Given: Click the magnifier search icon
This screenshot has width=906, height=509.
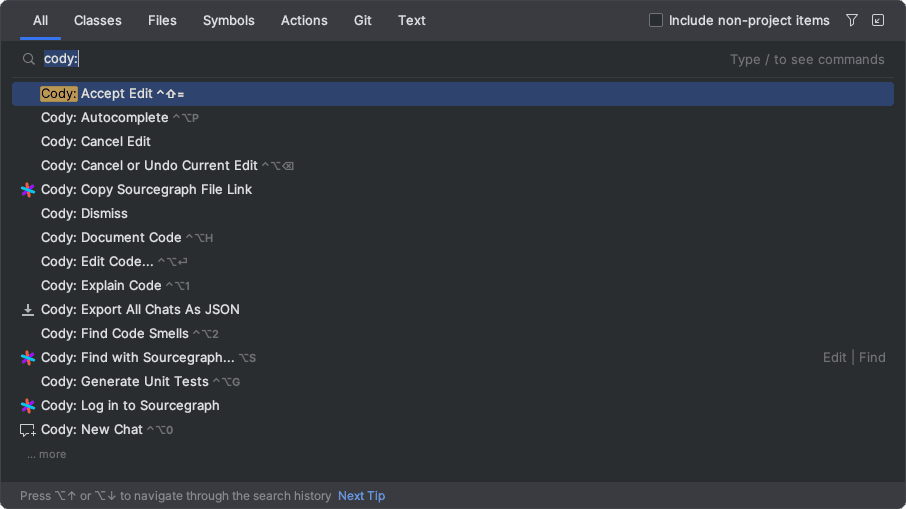Looking at the screenshot, I should tap(28, 59).
